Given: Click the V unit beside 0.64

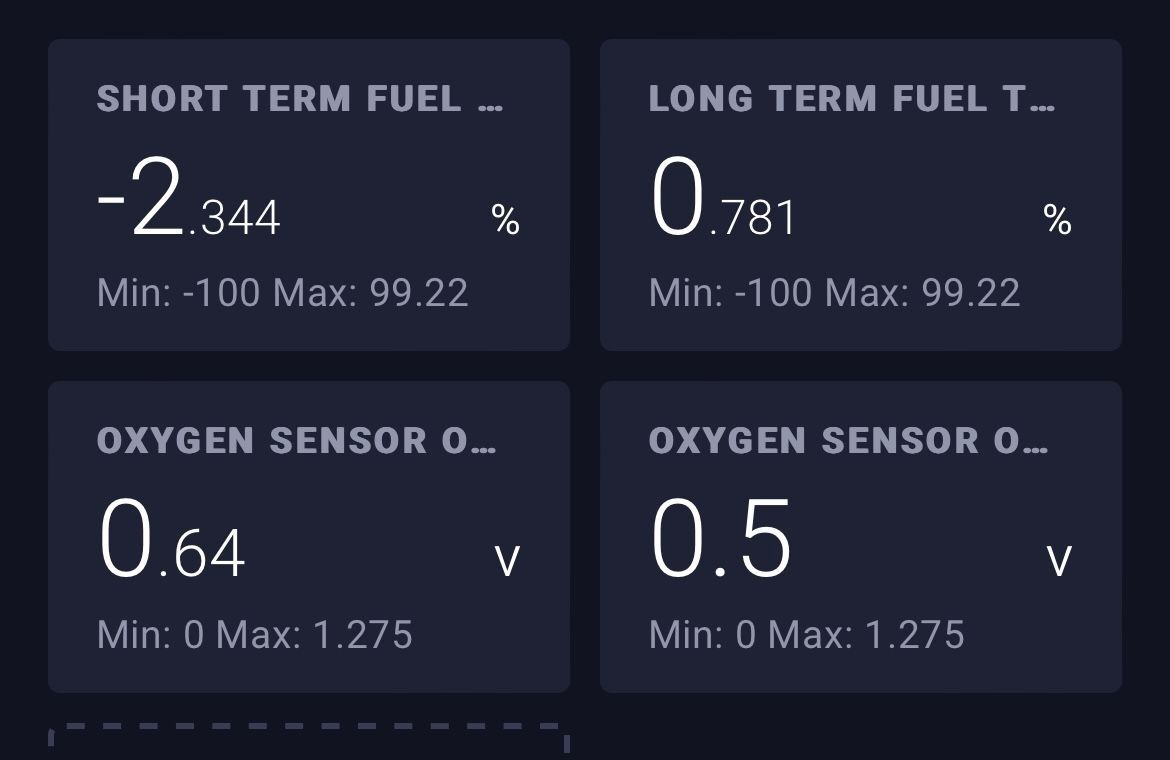Looking at the screenshot, I should click(508, 561).
